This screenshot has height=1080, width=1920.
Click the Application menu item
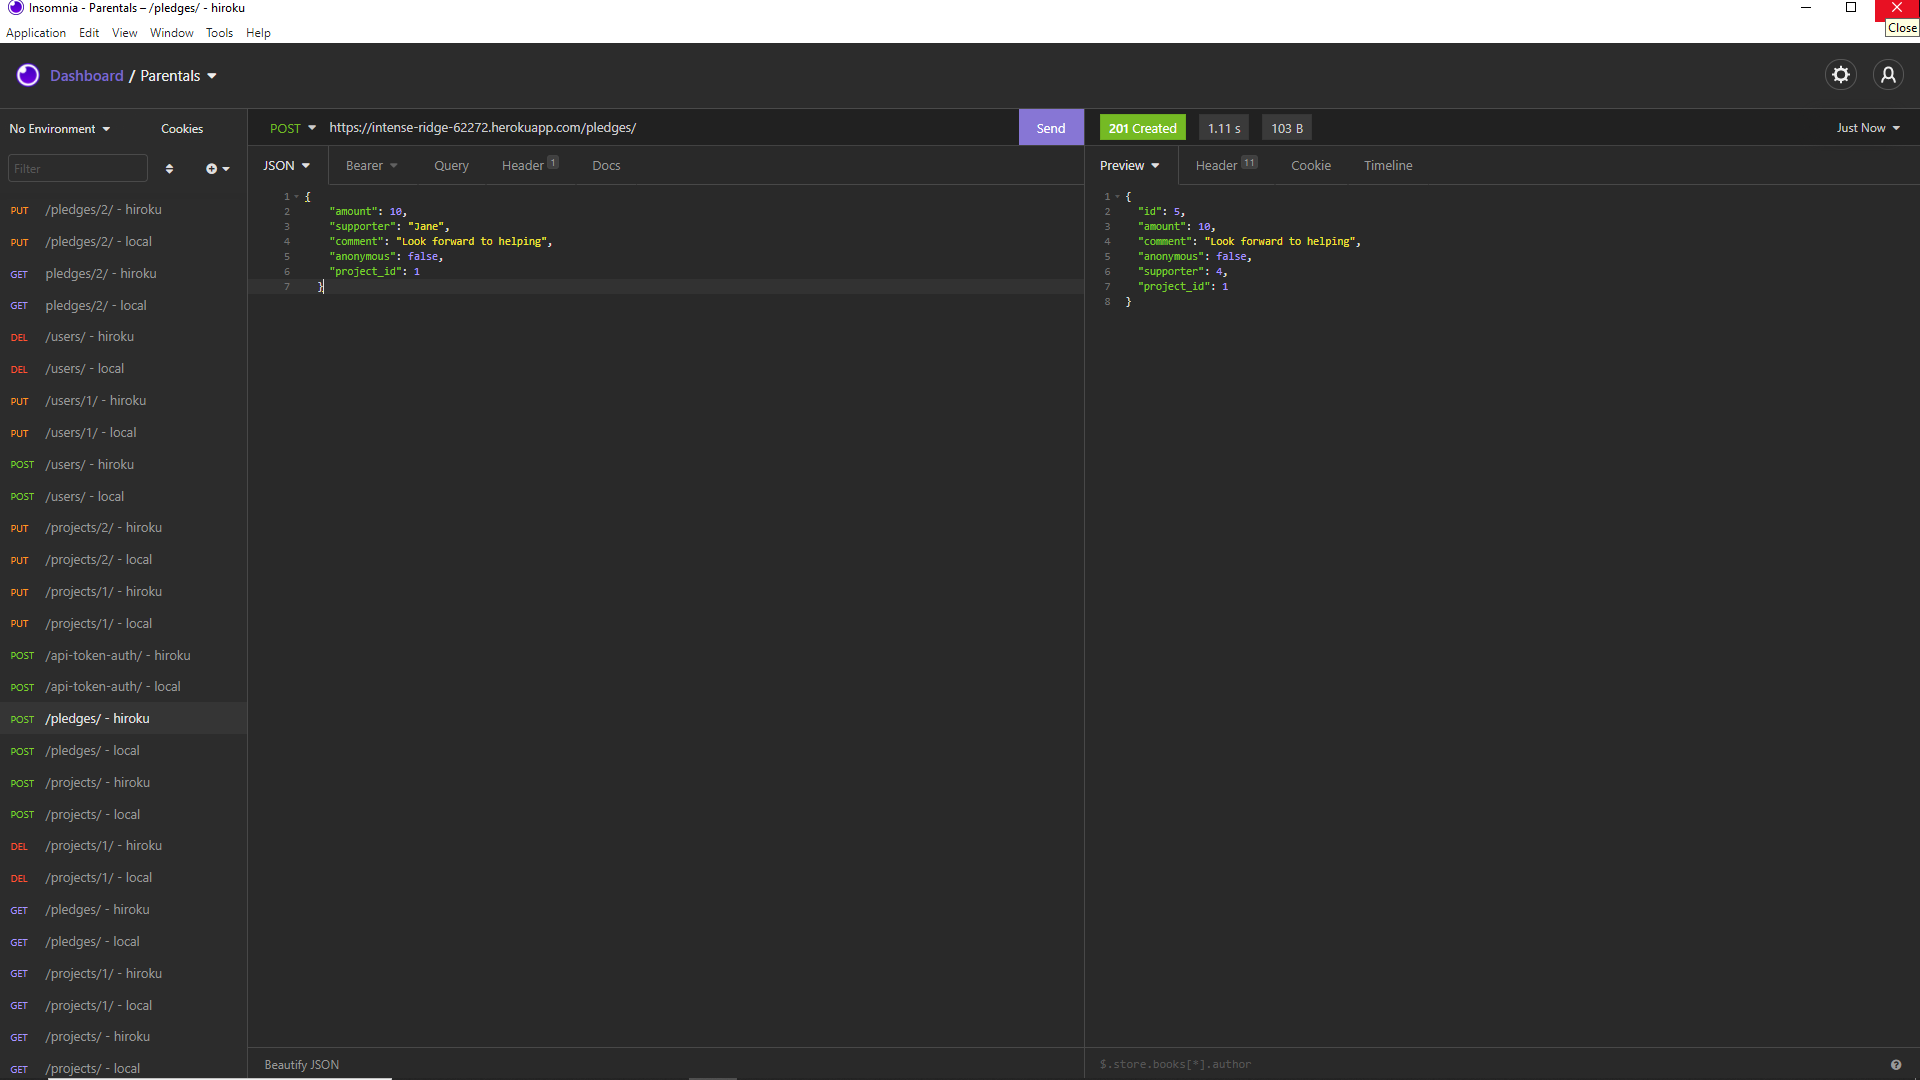34,32
